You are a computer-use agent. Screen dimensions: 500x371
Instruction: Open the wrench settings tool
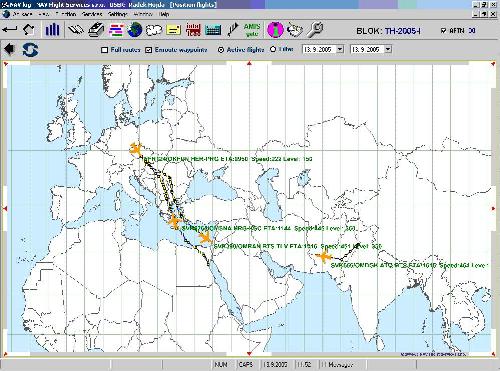click(x=315, y=30)
